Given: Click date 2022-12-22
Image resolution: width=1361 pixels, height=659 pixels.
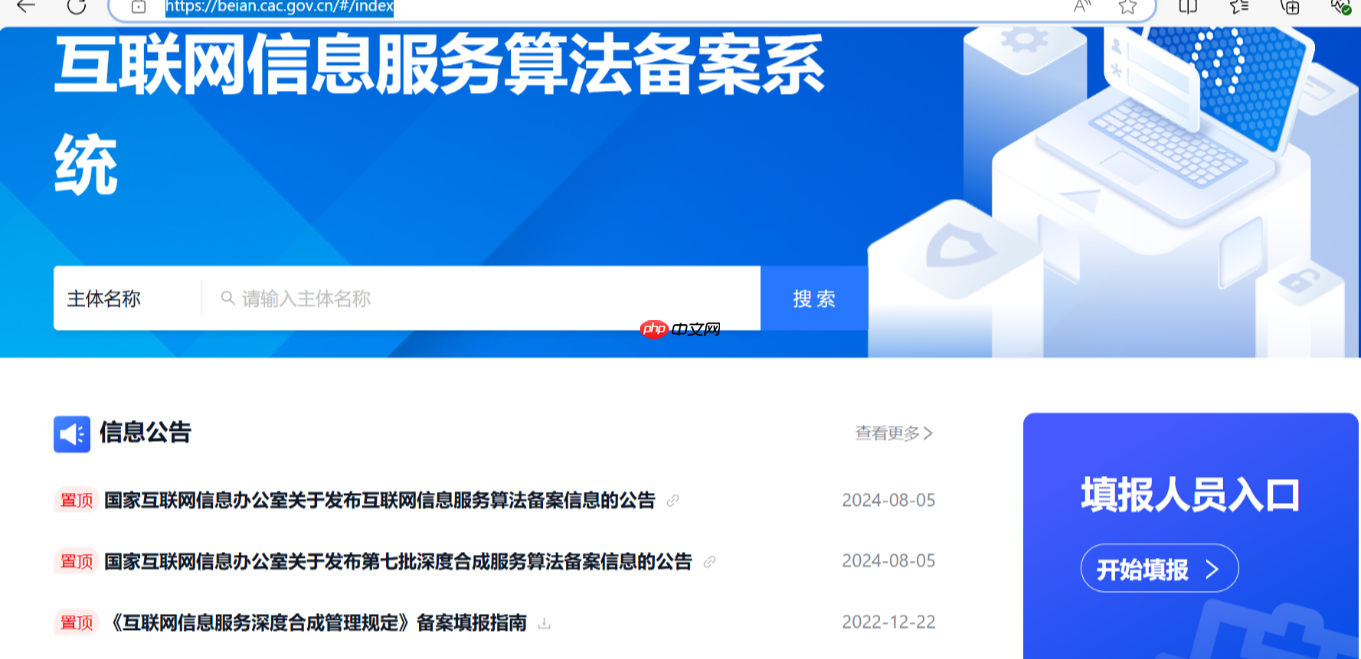Looking at the screenshot, I should click(x=889, y=622).
